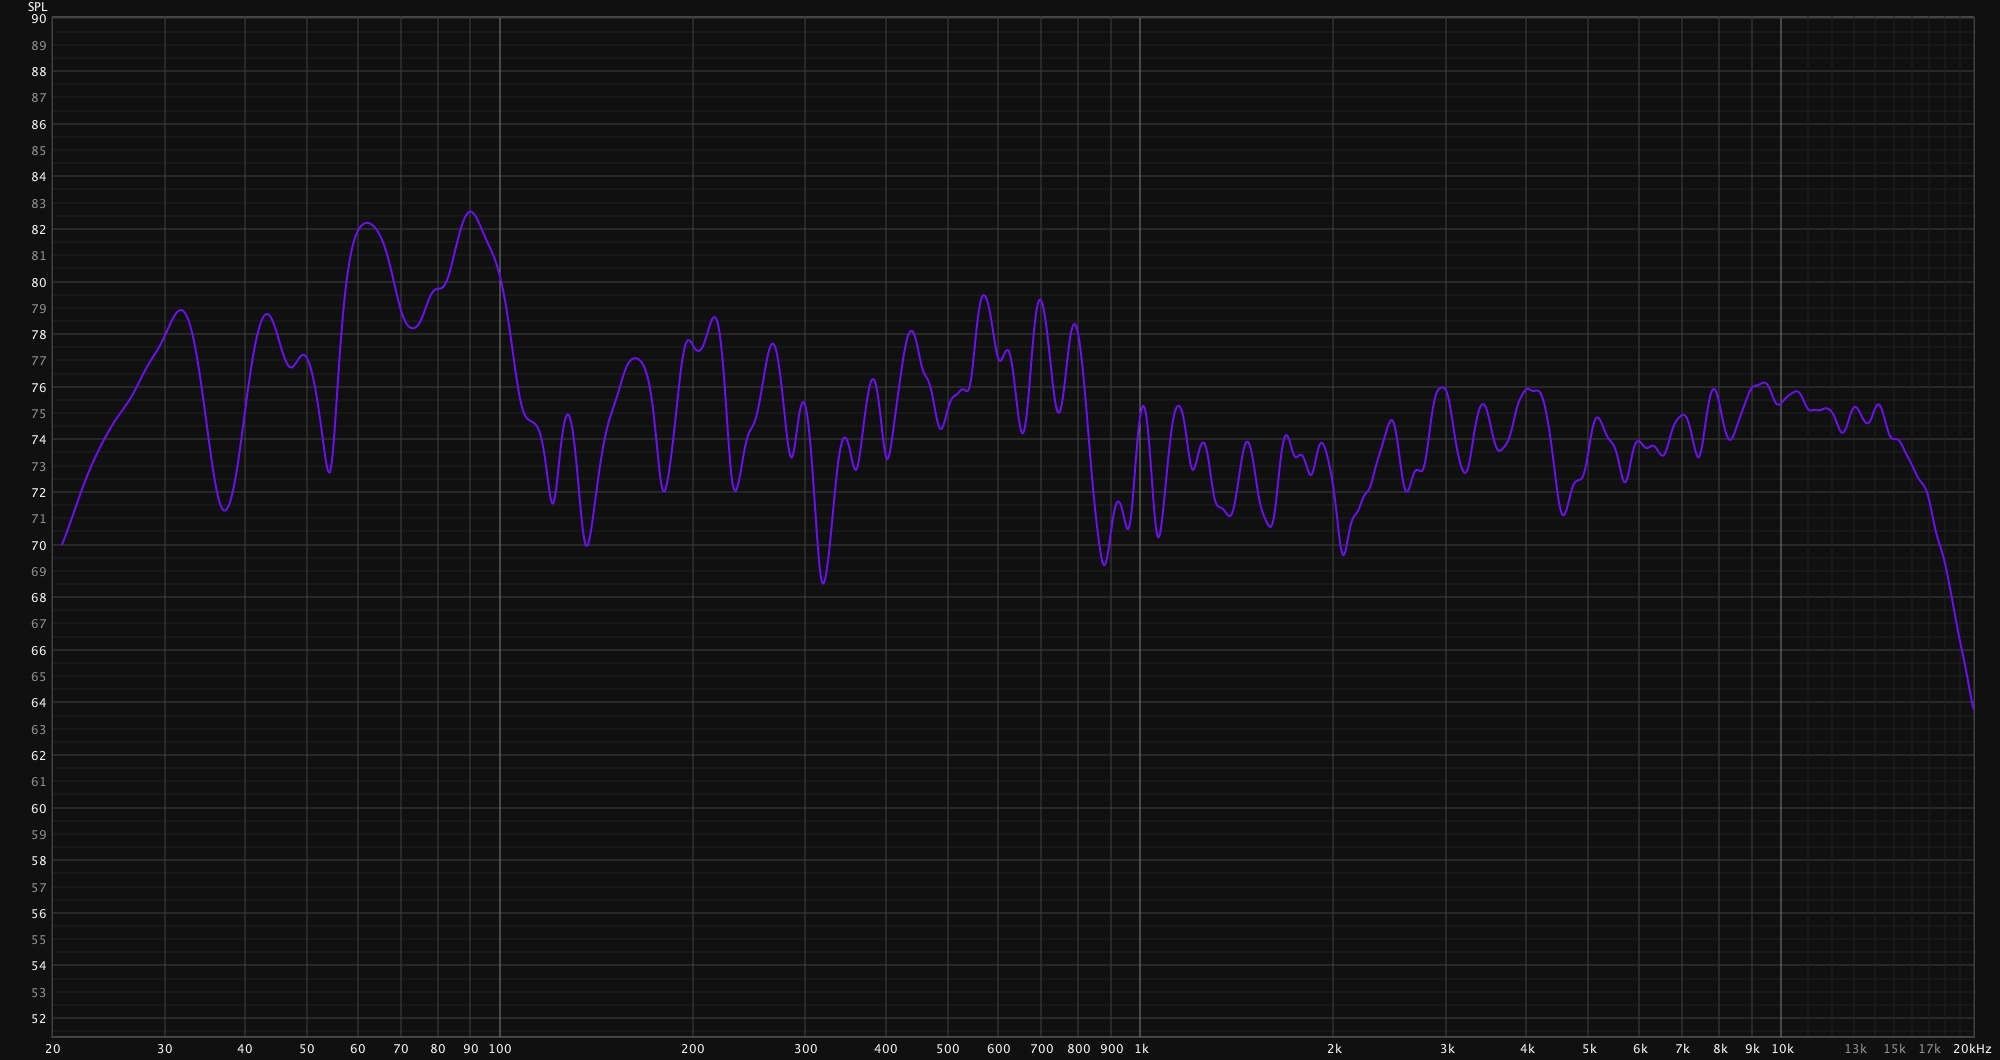
Task: Click the curve's starting point at 20 Hz
Action: [62, 545]
